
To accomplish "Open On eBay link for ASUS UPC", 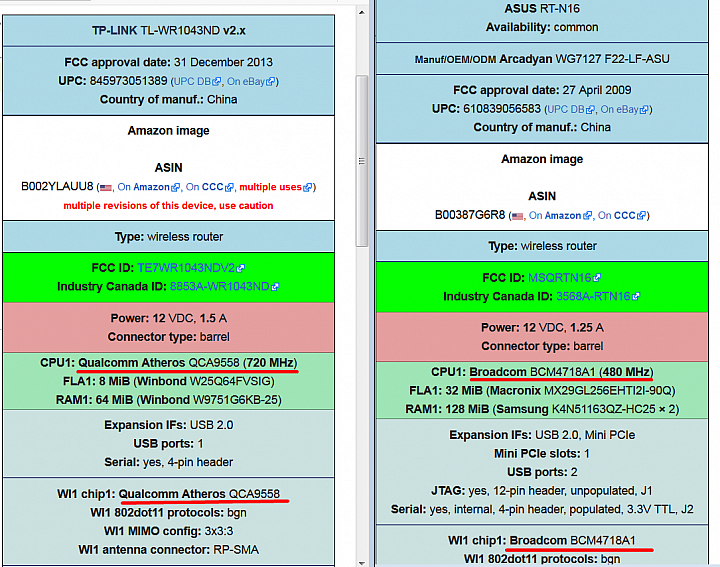I will pyautogui.click(x=624, y=109).
